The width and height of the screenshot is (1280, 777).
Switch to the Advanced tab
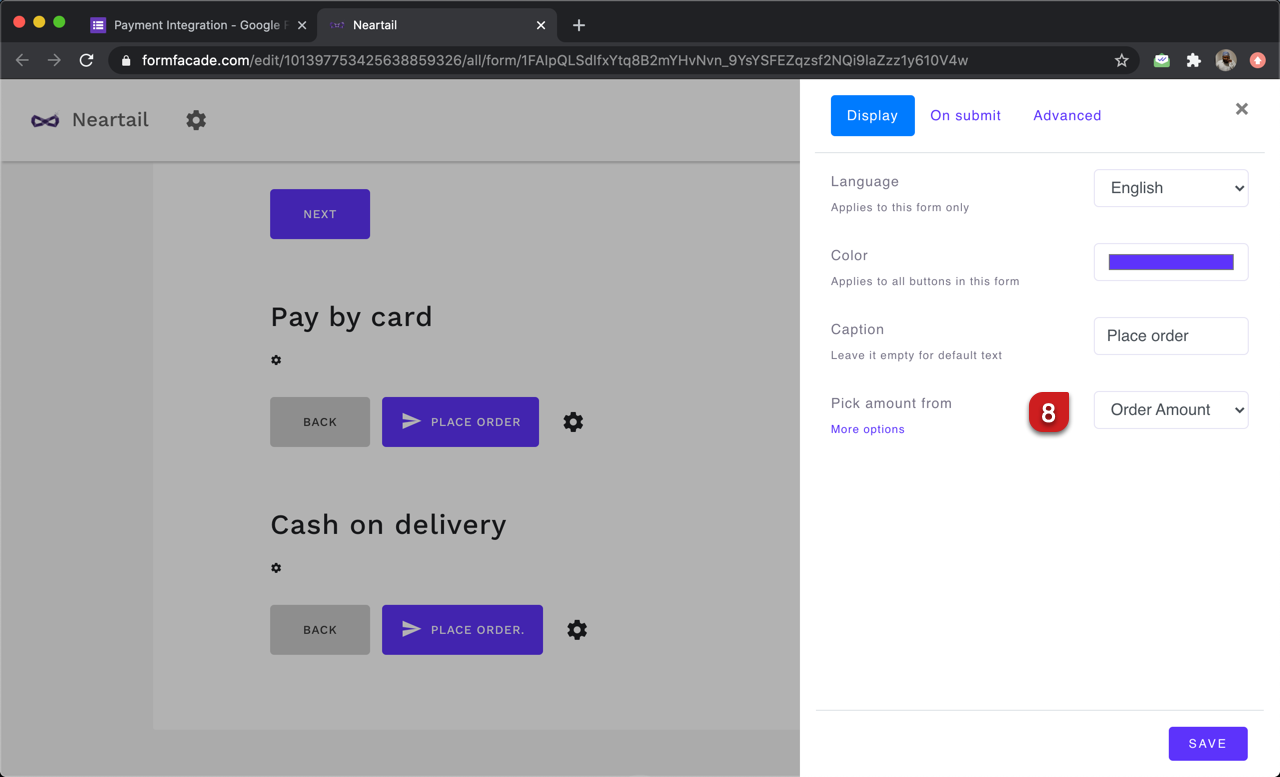1067,116
